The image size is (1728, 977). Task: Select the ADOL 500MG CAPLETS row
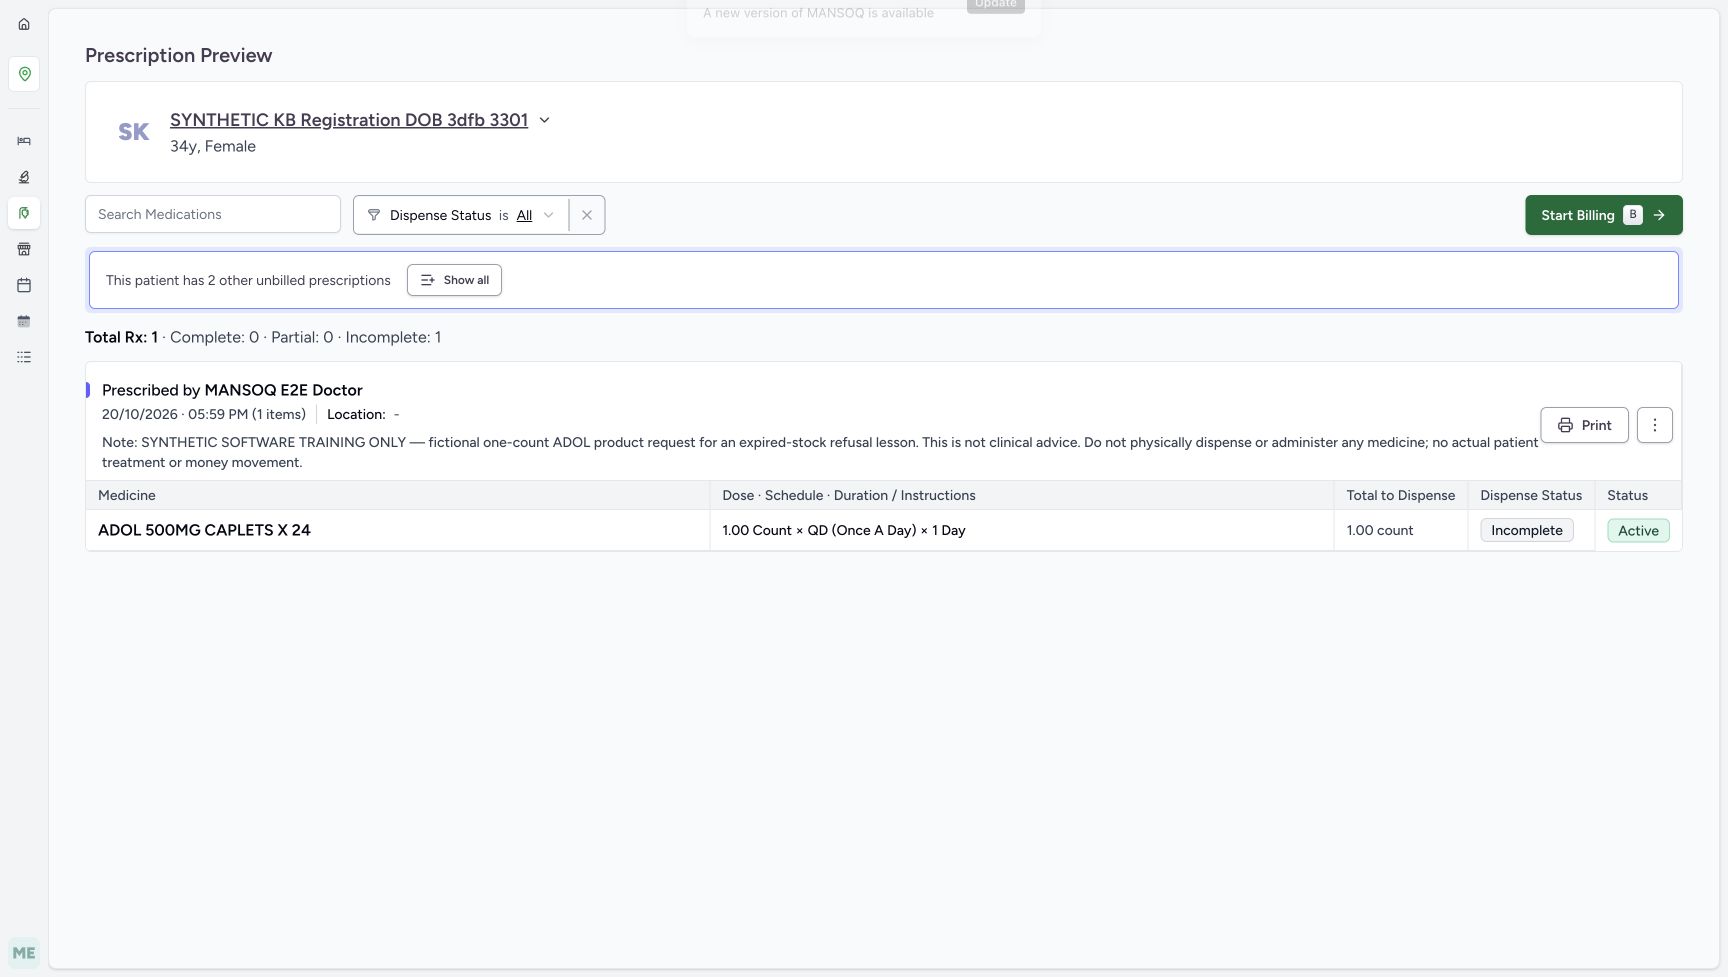pos(884,530)
